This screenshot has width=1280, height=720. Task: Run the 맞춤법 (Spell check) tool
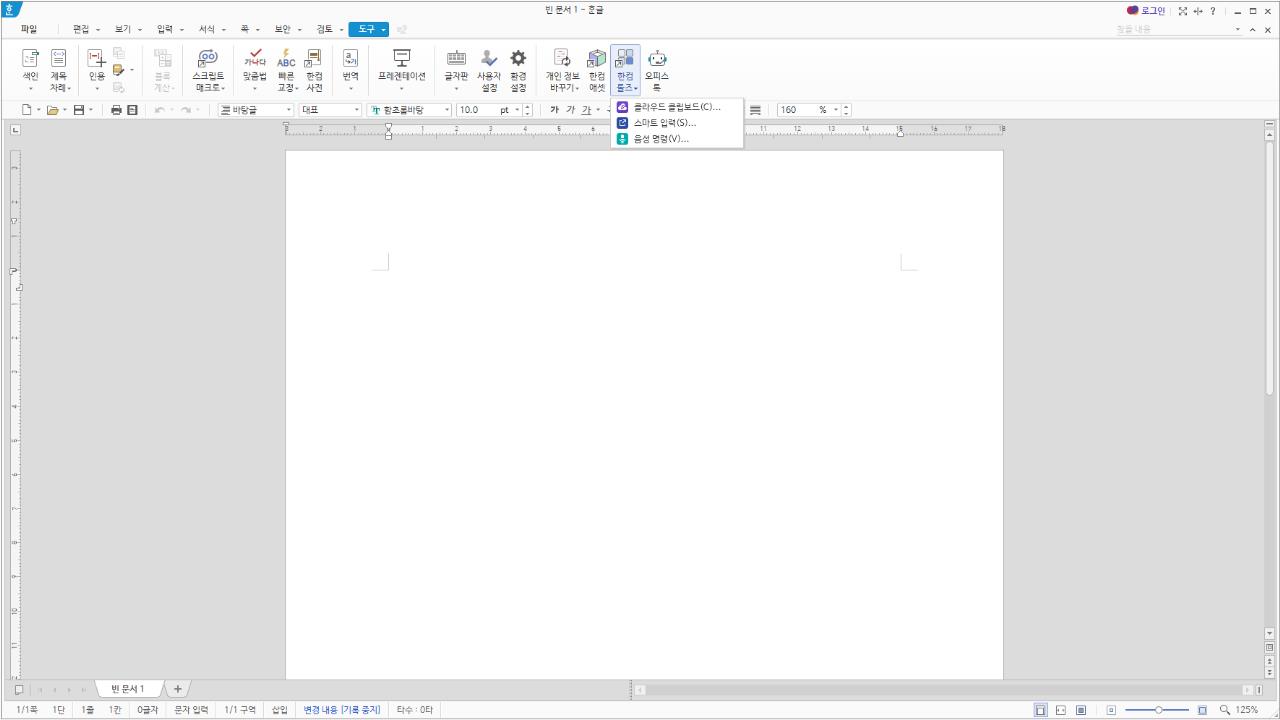pyautogui.click(x=254, y=70)
